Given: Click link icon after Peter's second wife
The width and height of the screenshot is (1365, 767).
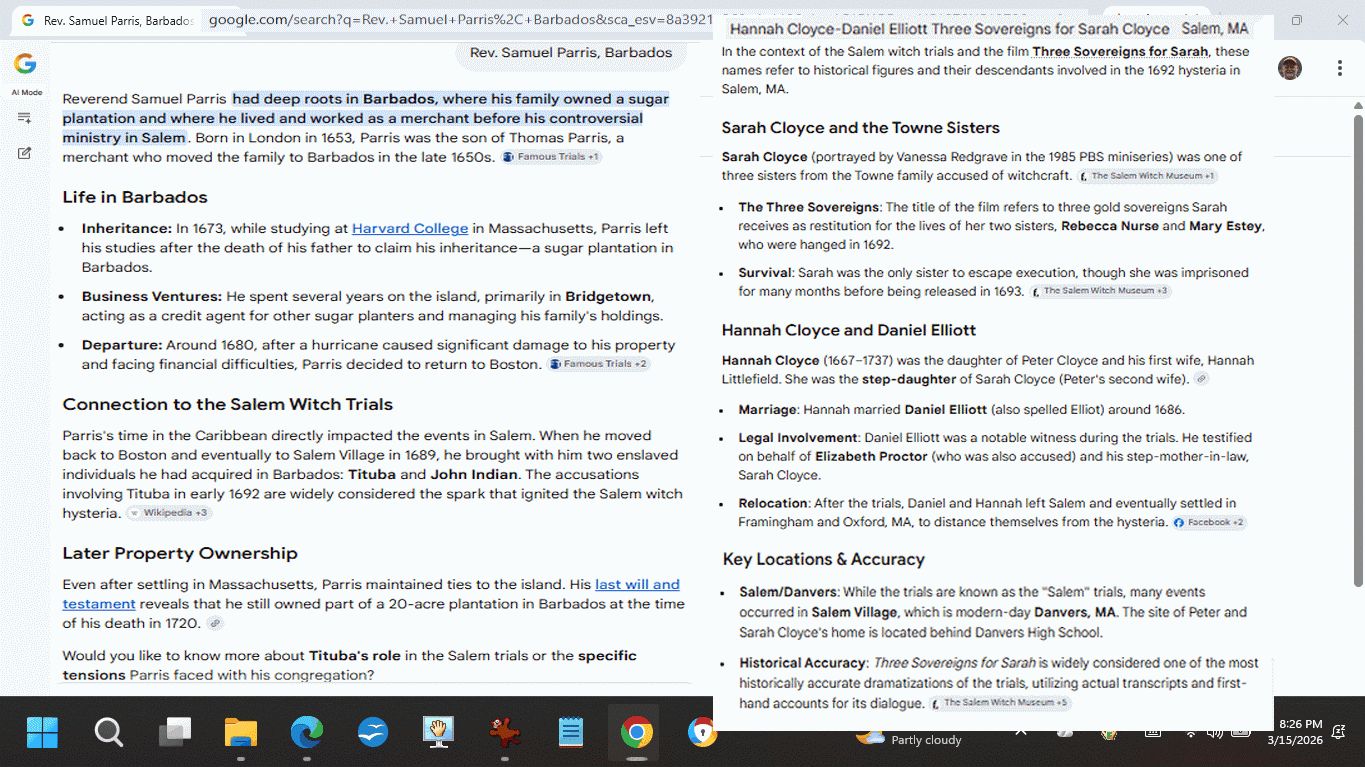Looking at the screenshot, I should tap(1201, 379).
